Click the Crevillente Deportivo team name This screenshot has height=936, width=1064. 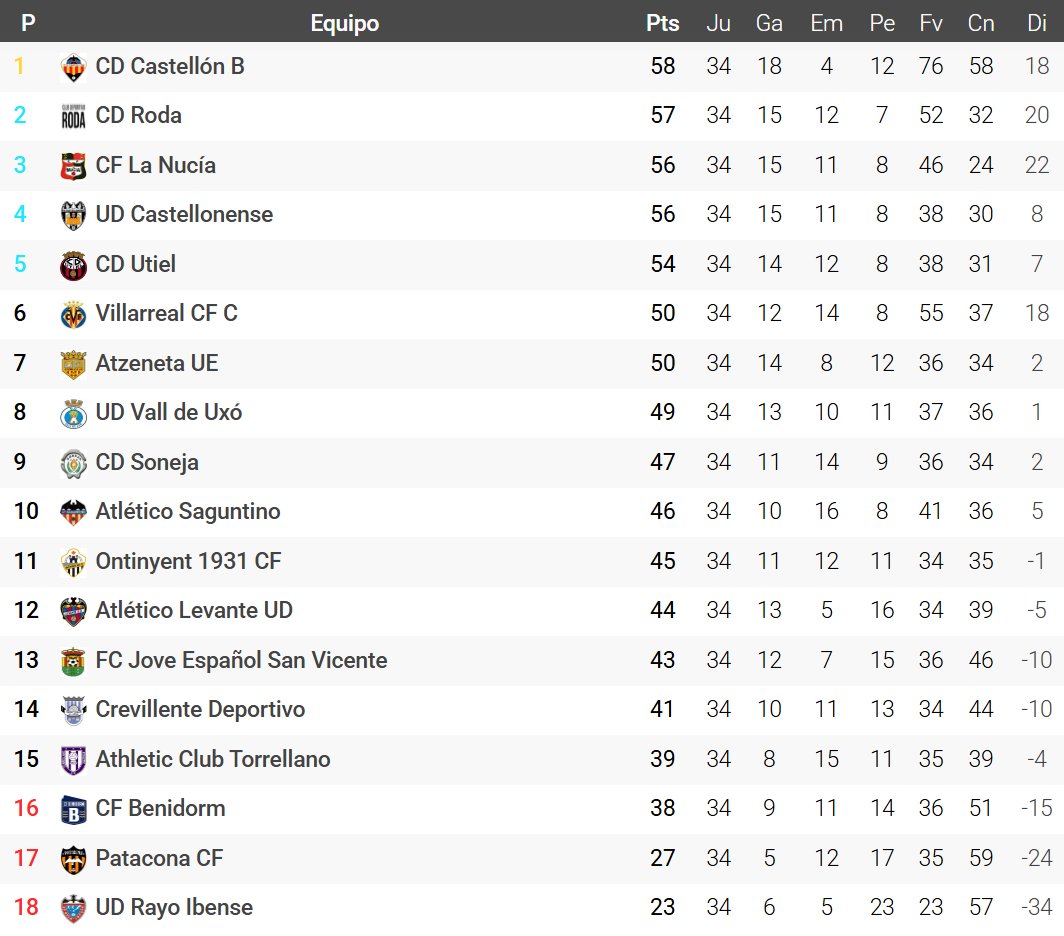coord(200,710)
